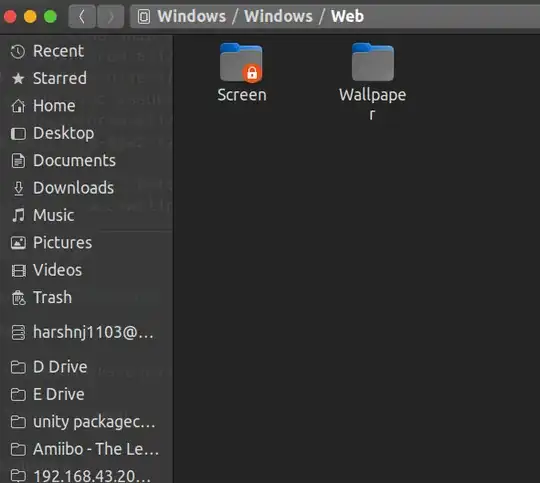
Task: Close window with red button
Action: (10, 17)
